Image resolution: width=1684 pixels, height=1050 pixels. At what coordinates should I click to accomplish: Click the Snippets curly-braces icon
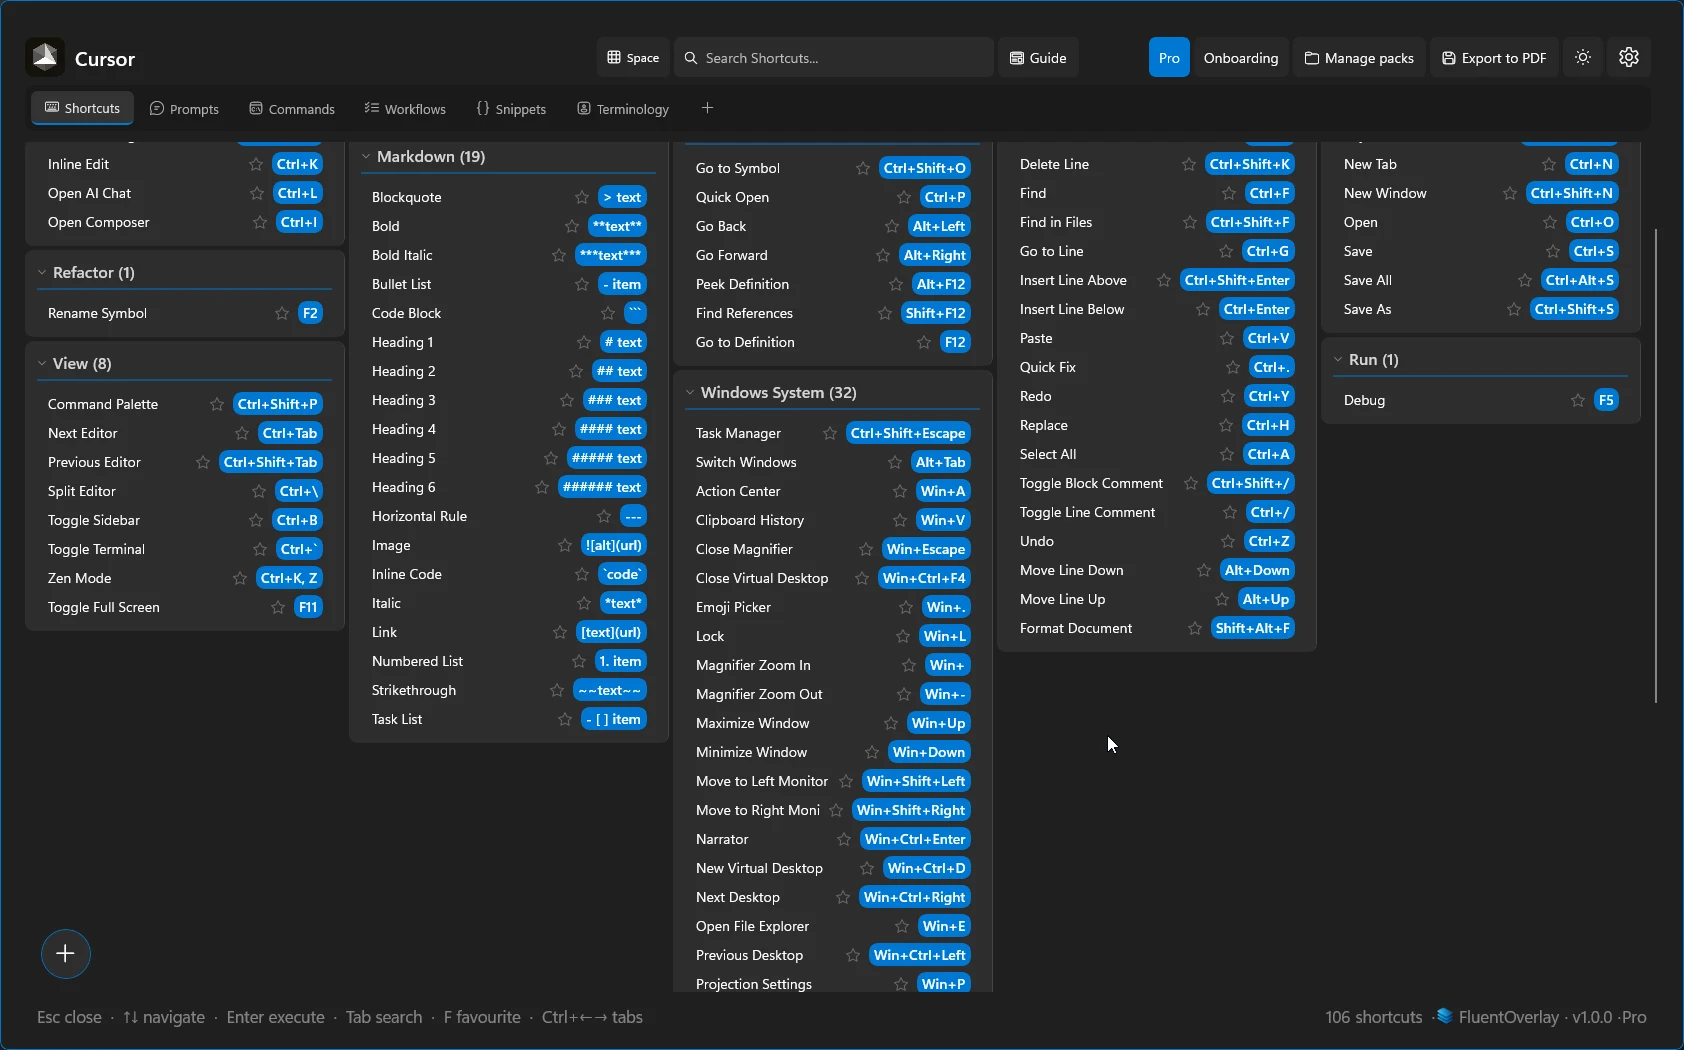(x=483, y=108)
